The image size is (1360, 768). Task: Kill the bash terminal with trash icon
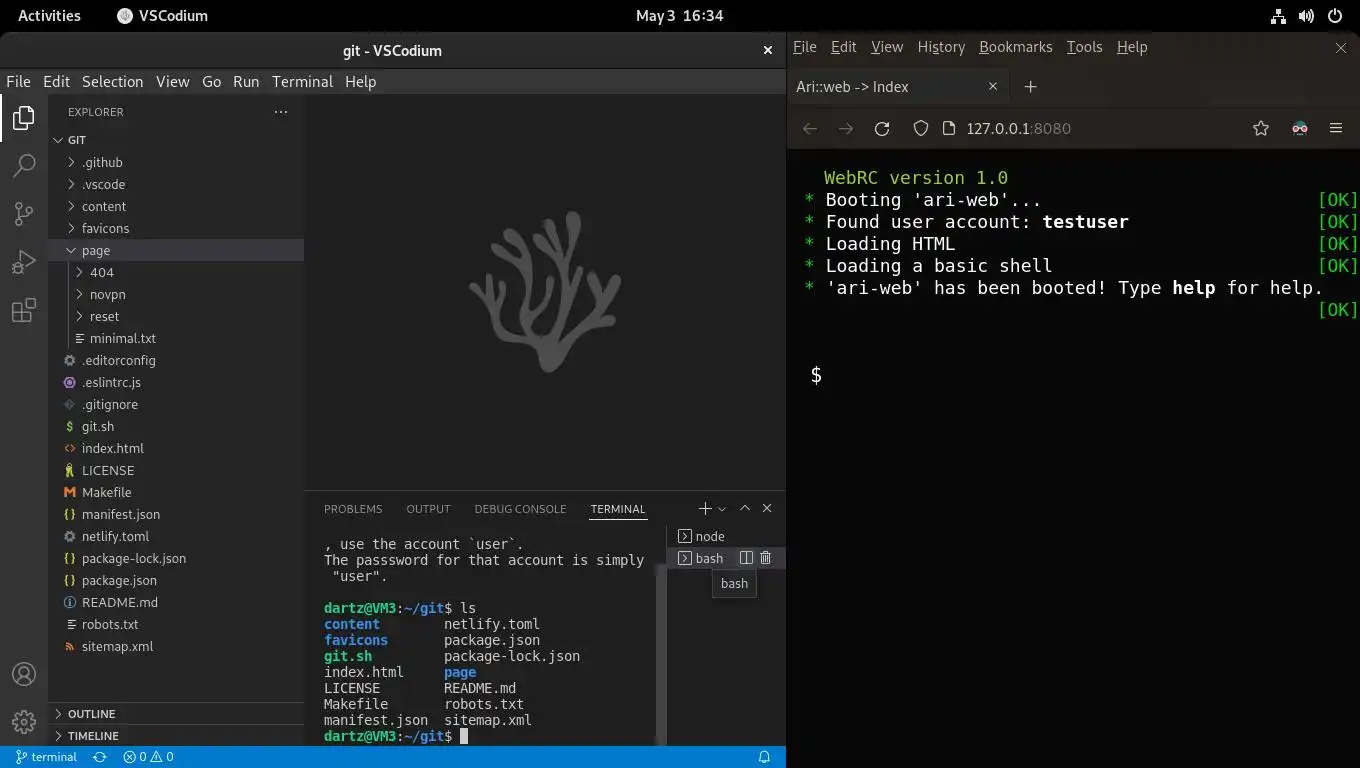coord(766,558)
